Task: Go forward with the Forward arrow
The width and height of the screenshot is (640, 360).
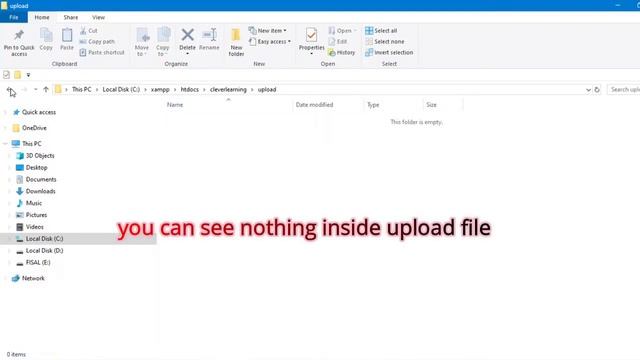Action: click(24, 89)
